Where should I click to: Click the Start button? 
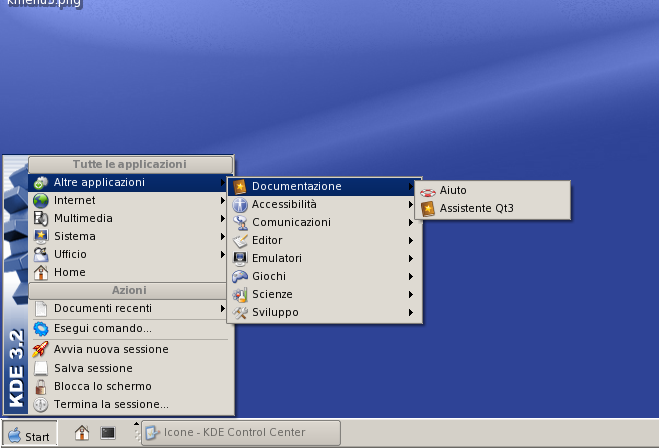coord(30,433)
